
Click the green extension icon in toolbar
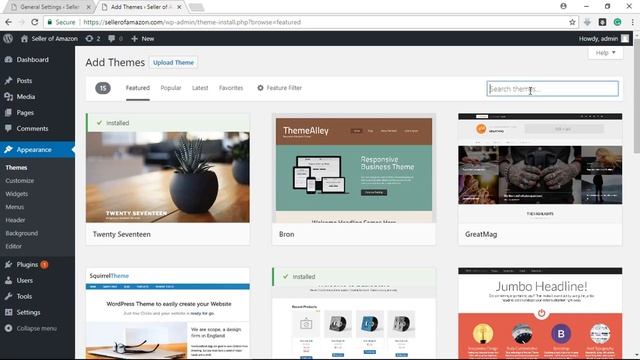[x=618, y=22]
